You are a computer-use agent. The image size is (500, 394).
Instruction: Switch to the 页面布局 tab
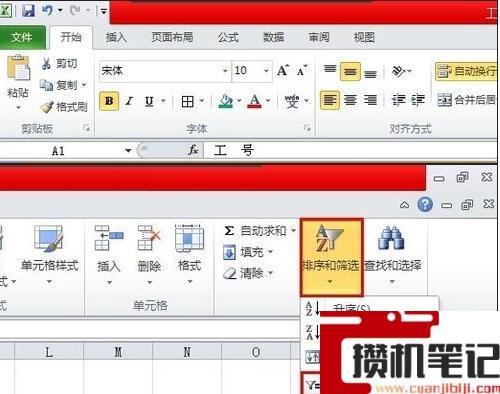coord(172,37)
